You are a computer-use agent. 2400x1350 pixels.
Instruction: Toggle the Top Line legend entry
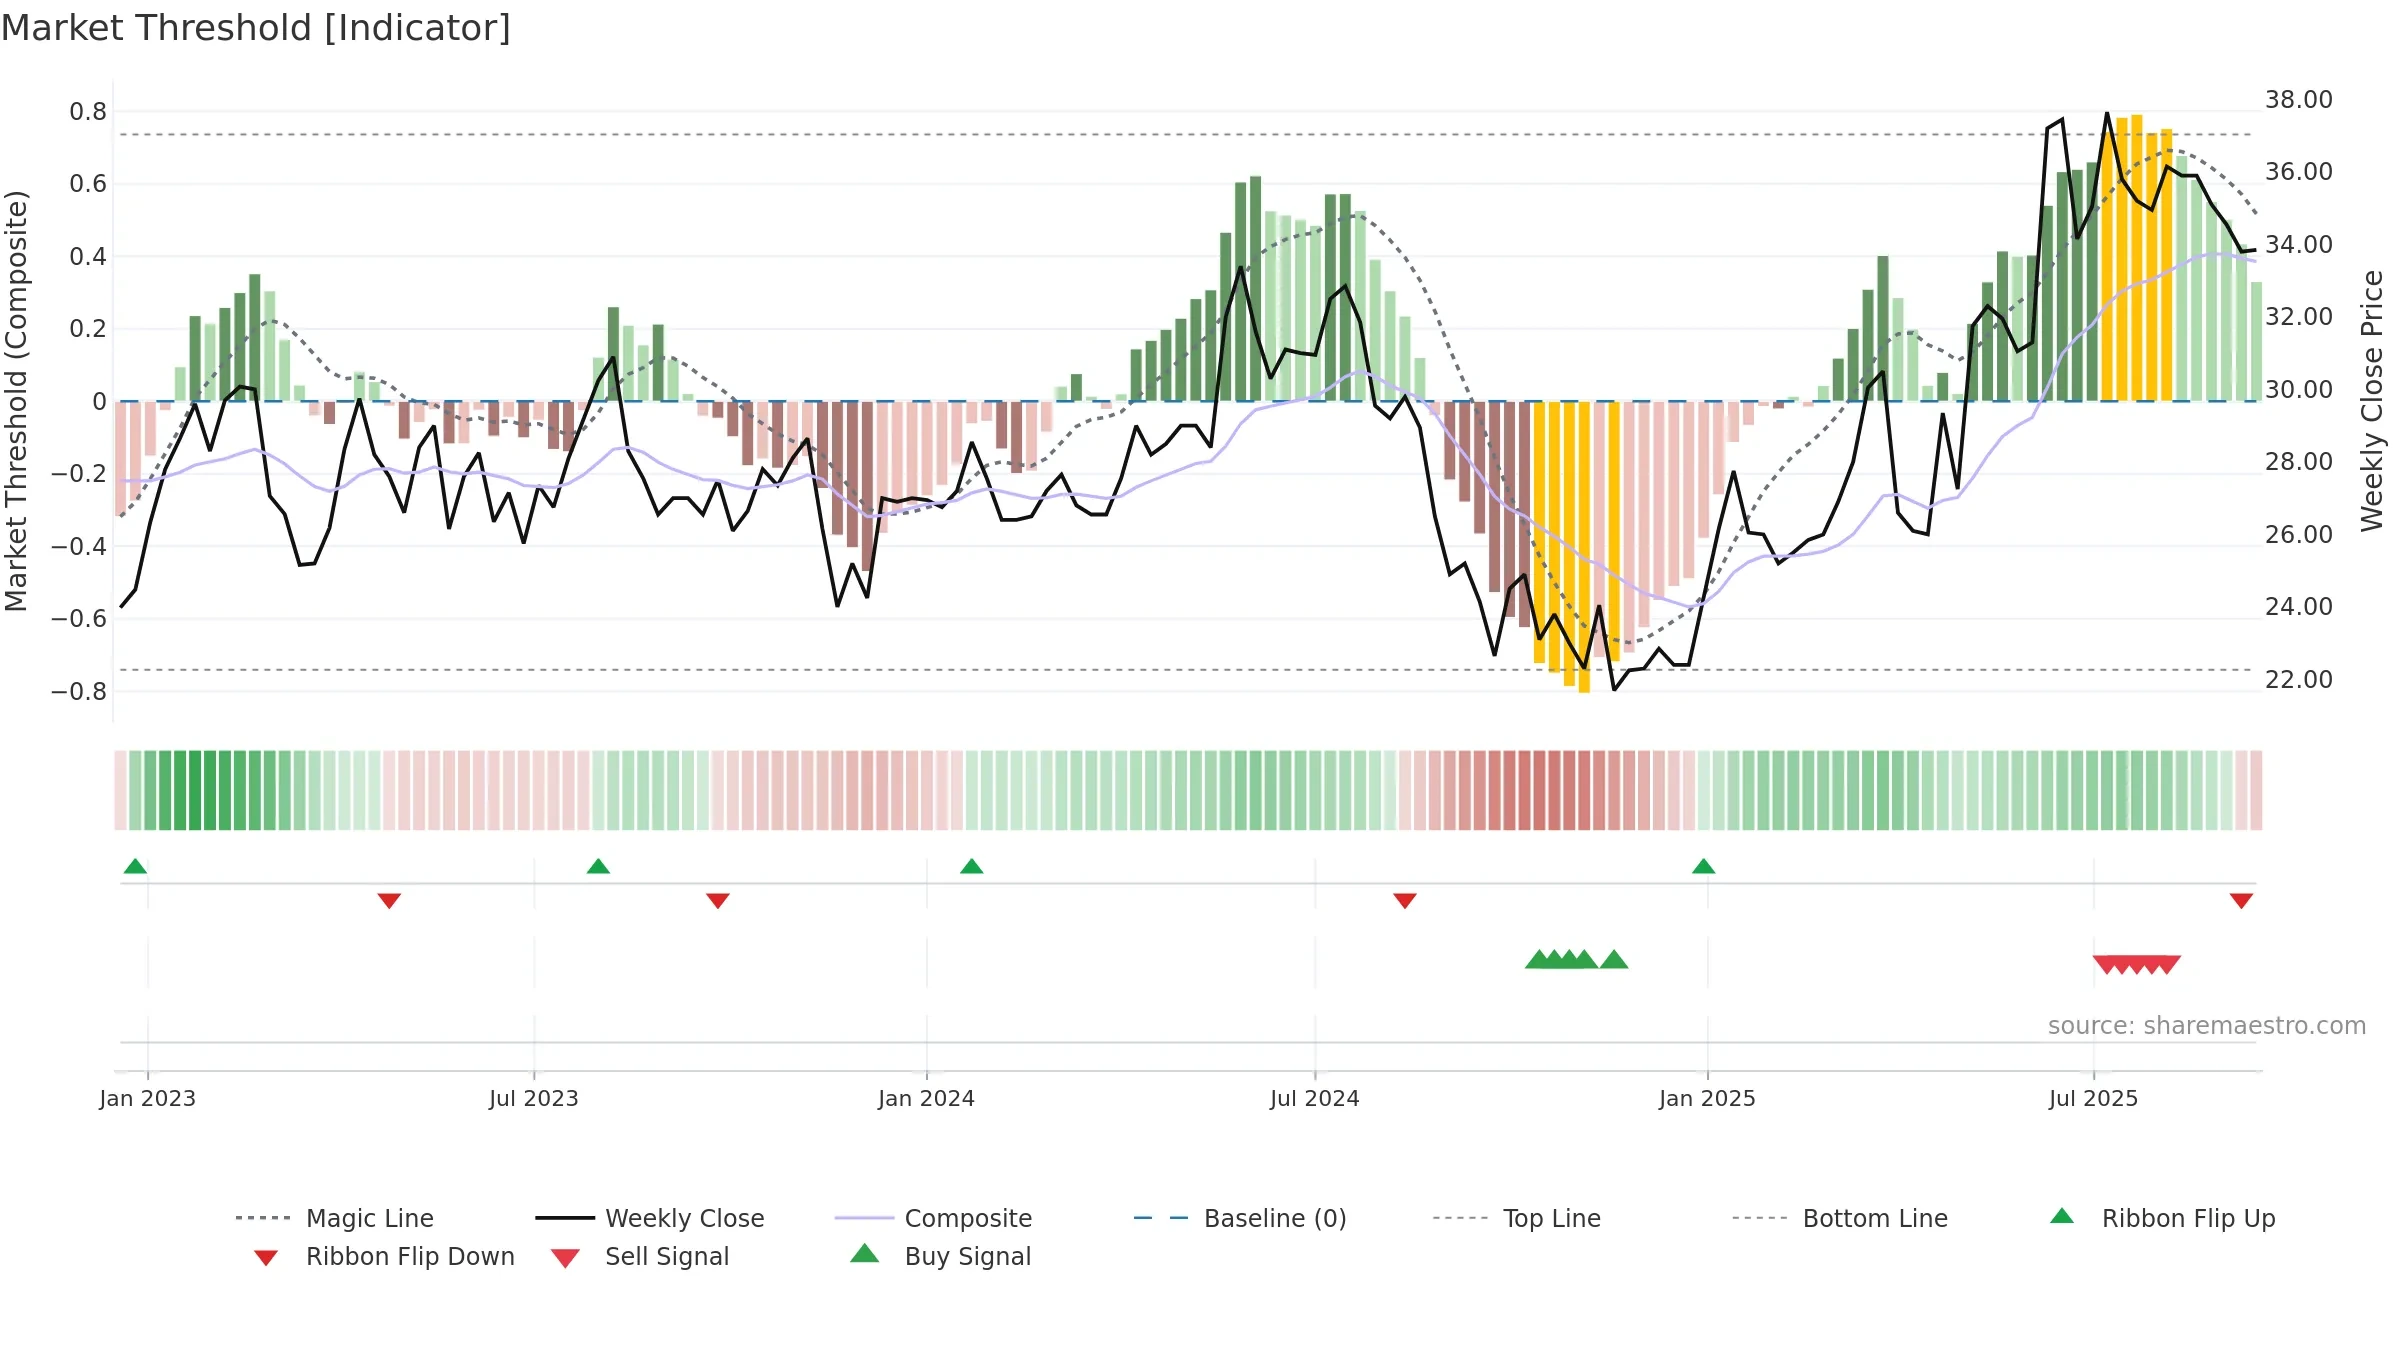coord(1516,1218)
